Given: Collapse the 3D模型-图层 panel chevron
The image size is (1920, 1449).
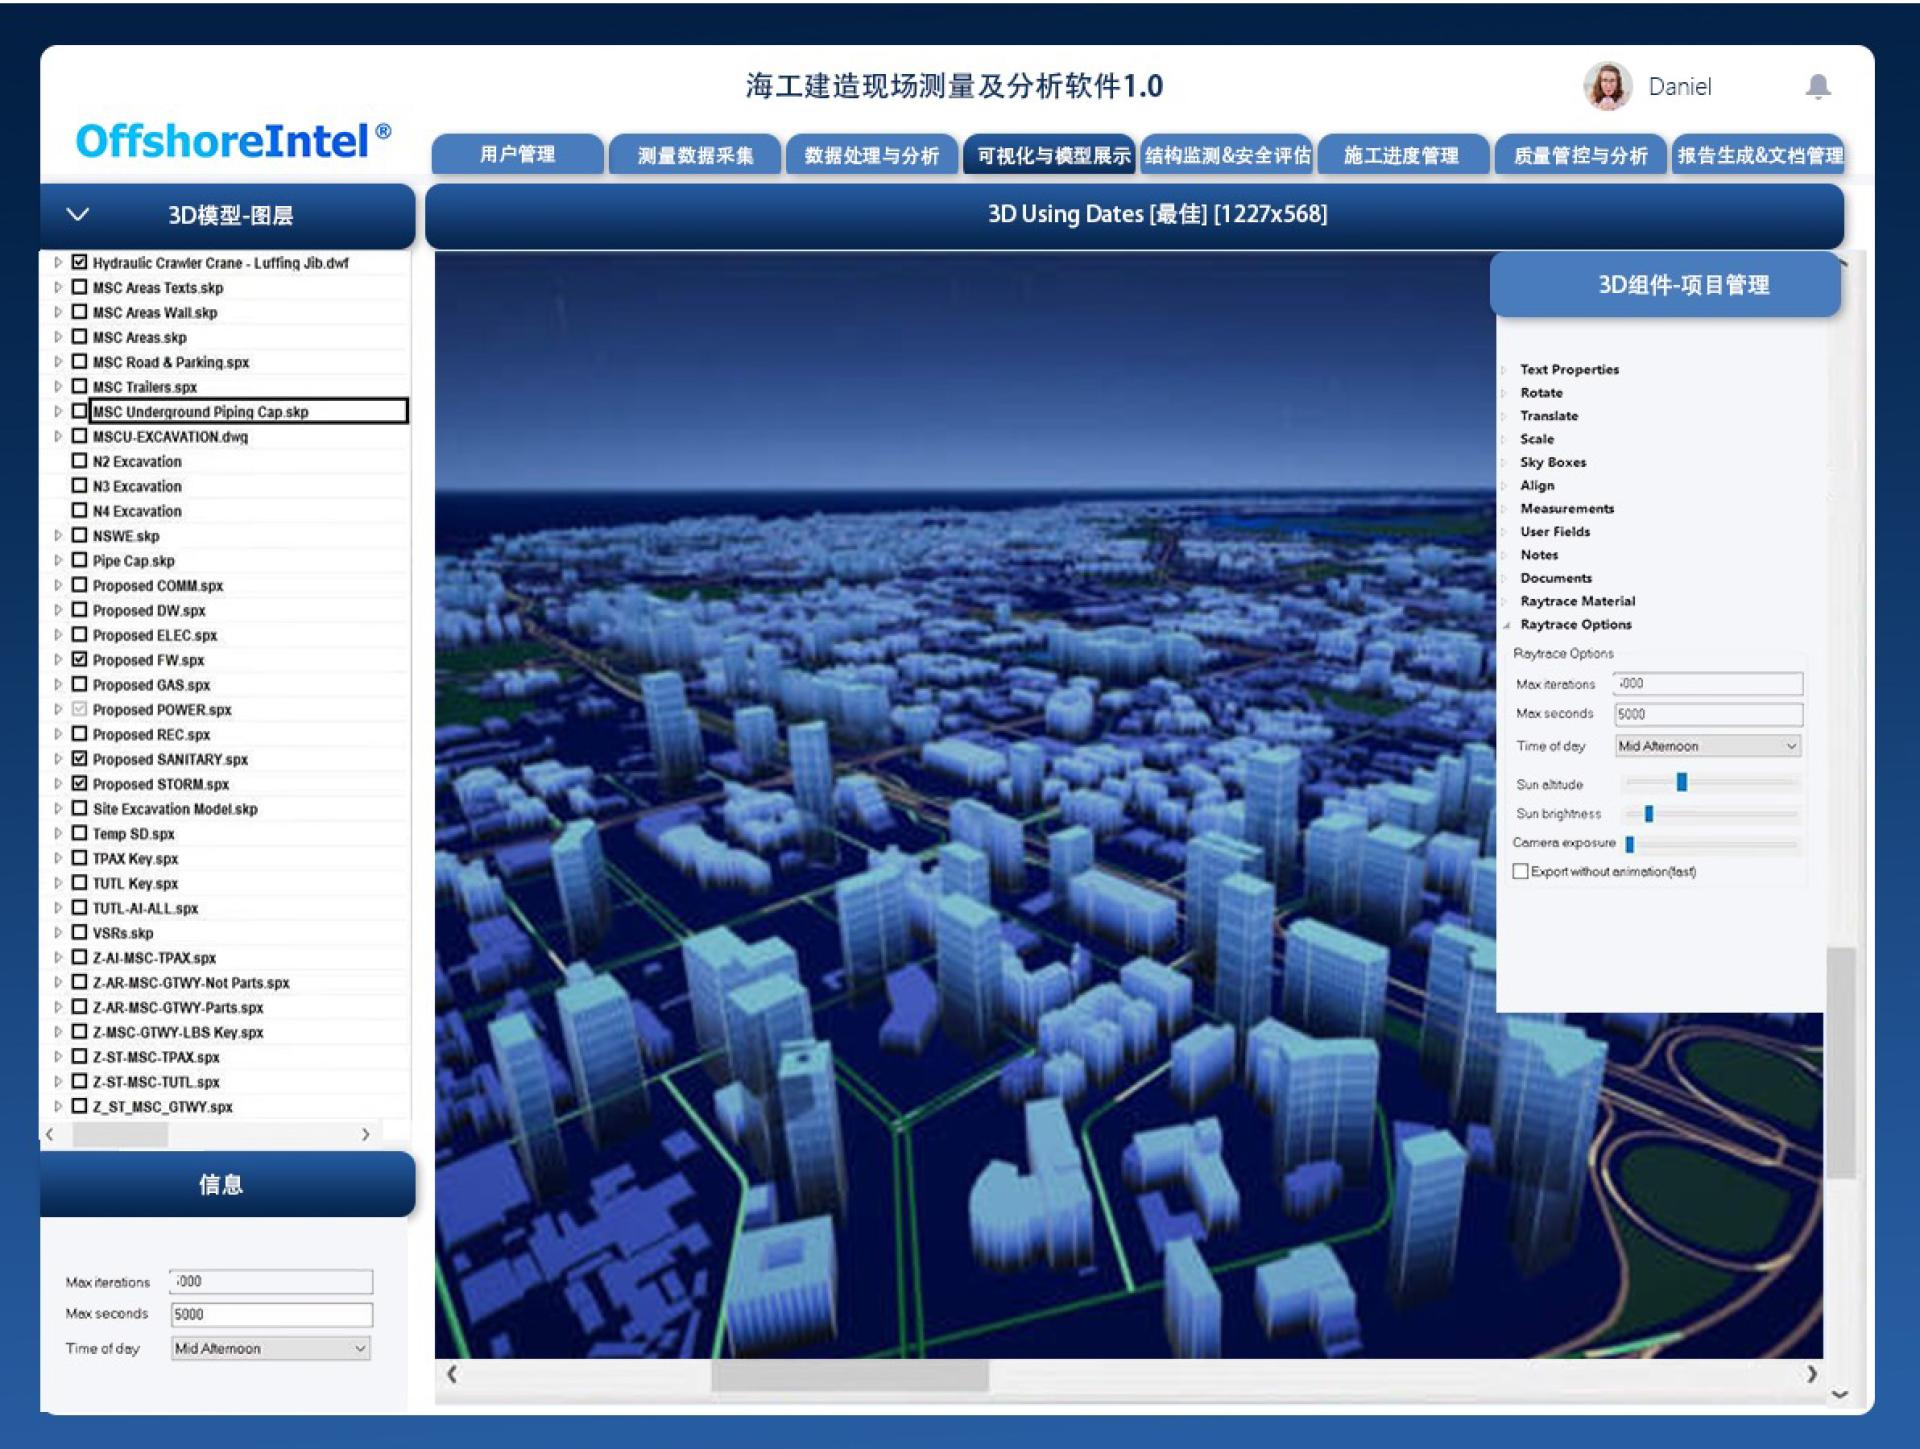Looking at the screenshot, I should [x=78, y=214].
